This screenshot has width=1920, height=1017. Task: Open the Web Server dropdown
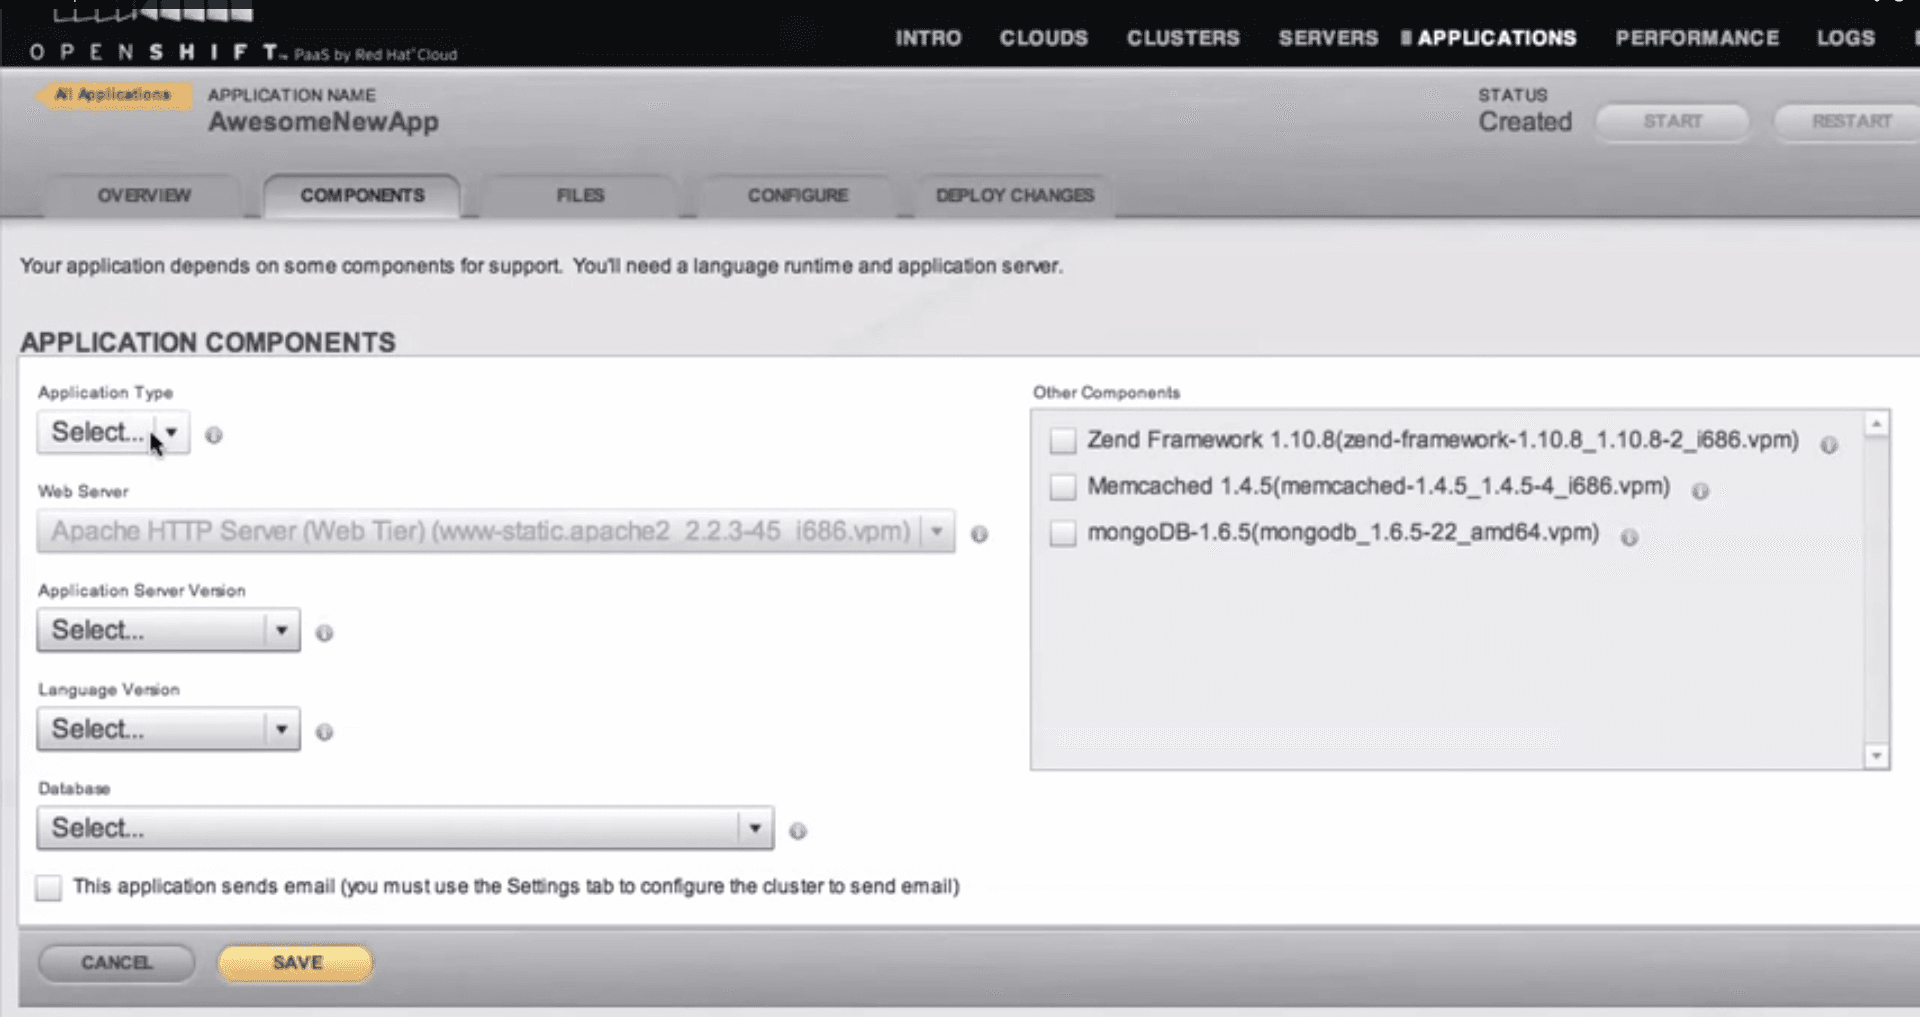point(496,531)
